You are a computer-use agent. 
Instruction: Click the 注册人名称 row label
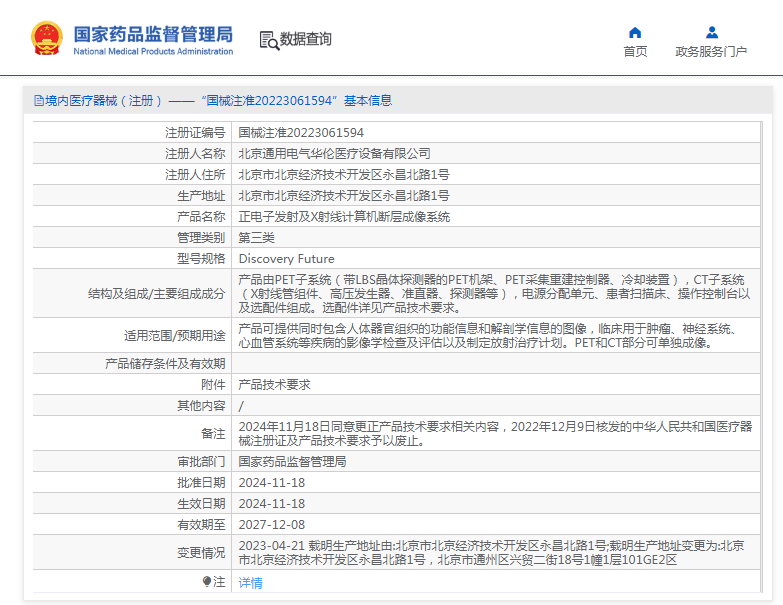coord(195,154)
